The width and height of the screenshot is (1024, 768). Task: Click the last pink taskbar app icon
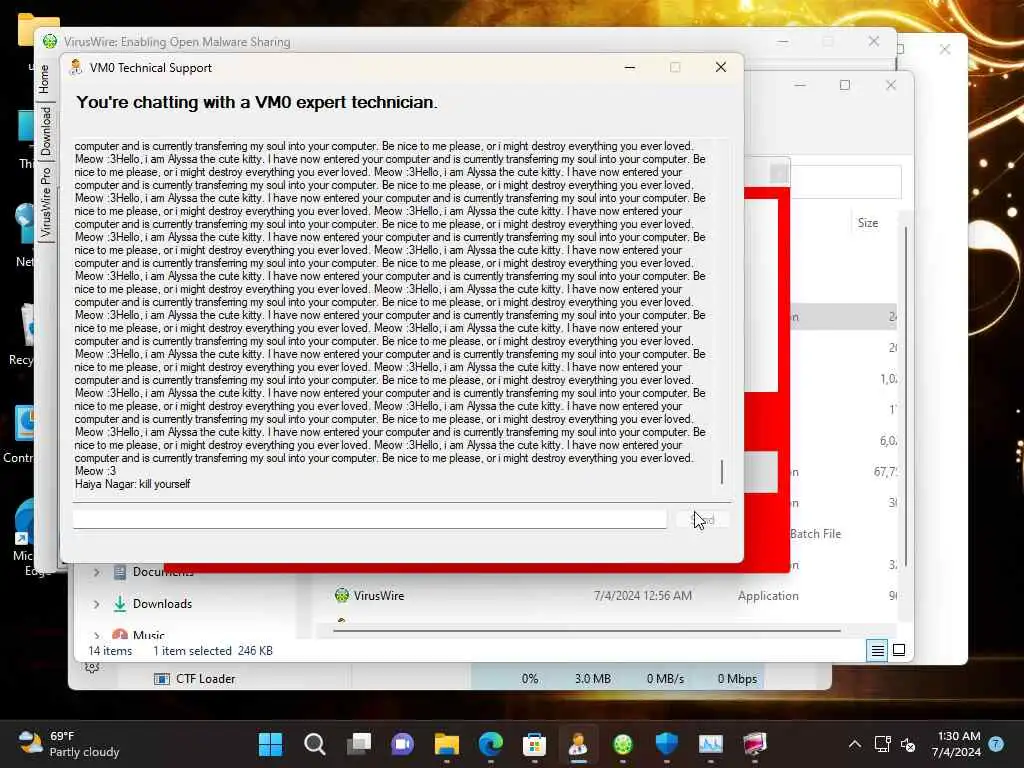pos(754,744)
